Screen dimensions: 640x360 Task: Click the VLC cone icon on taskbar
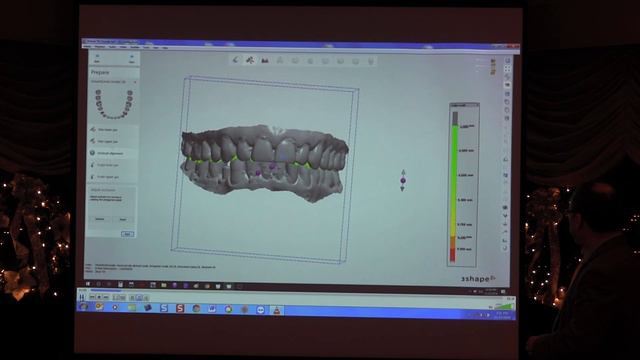click(x=277, y=310)
